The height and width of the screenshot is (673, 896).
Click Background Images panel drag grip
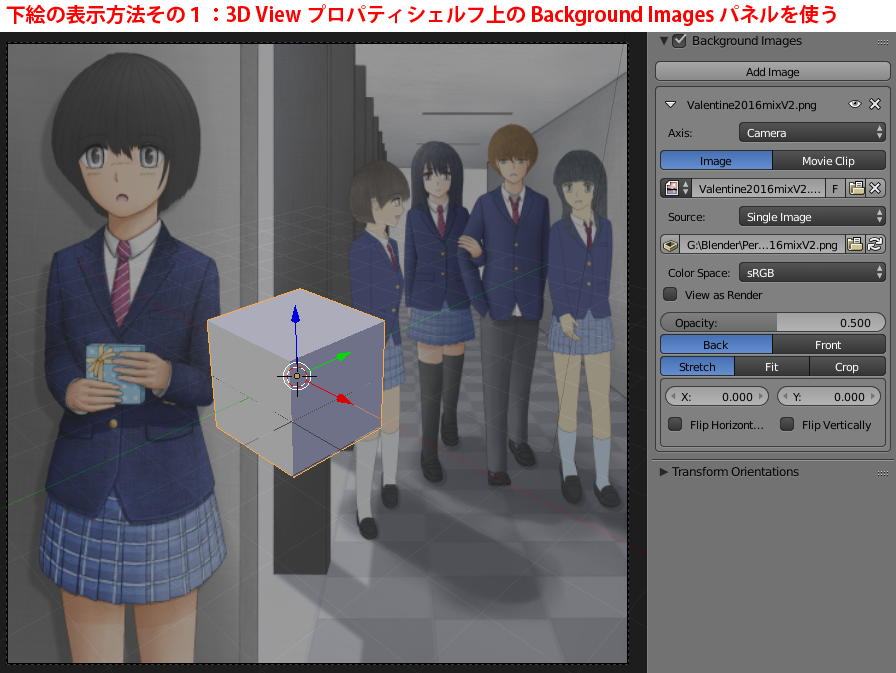tap(883, 42)
